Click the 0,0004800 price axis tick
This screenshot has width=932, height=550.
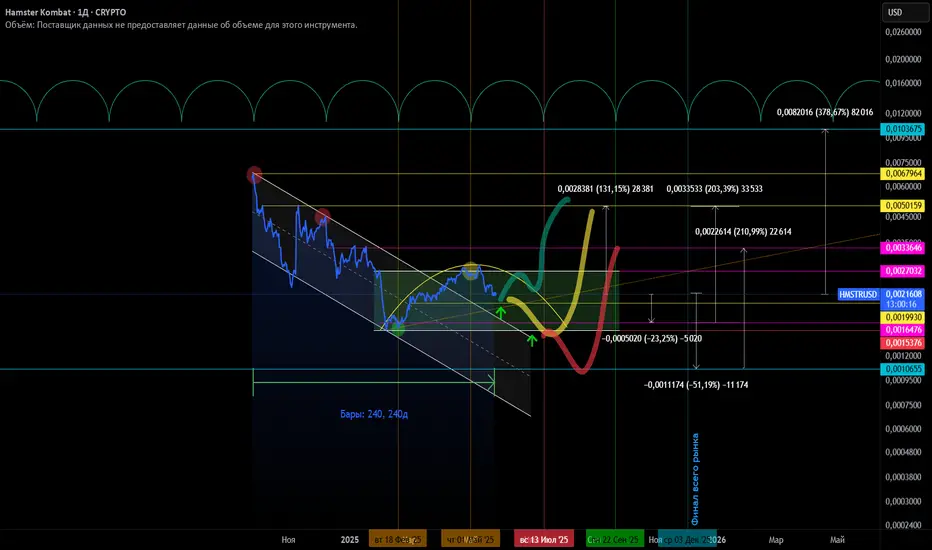pos(903,452)
